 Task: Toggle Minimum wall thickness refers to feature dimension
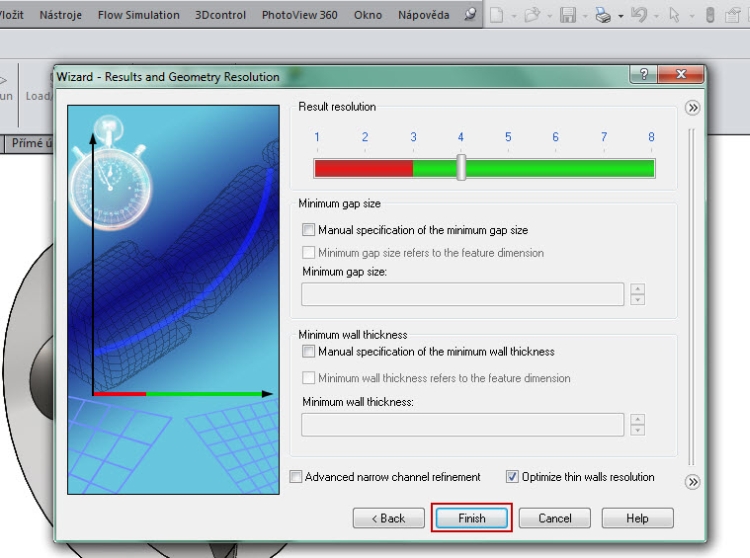tap(309, 378)
